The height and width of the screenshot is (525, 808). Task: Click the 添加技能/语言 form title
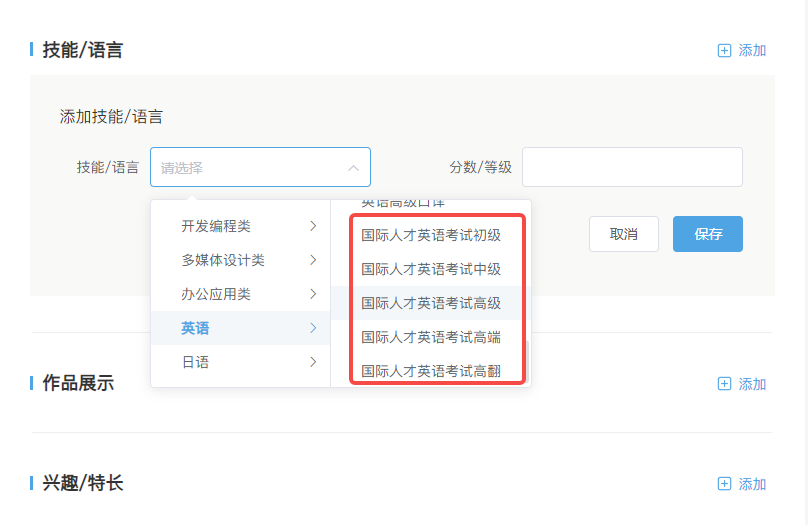[111, 116]
